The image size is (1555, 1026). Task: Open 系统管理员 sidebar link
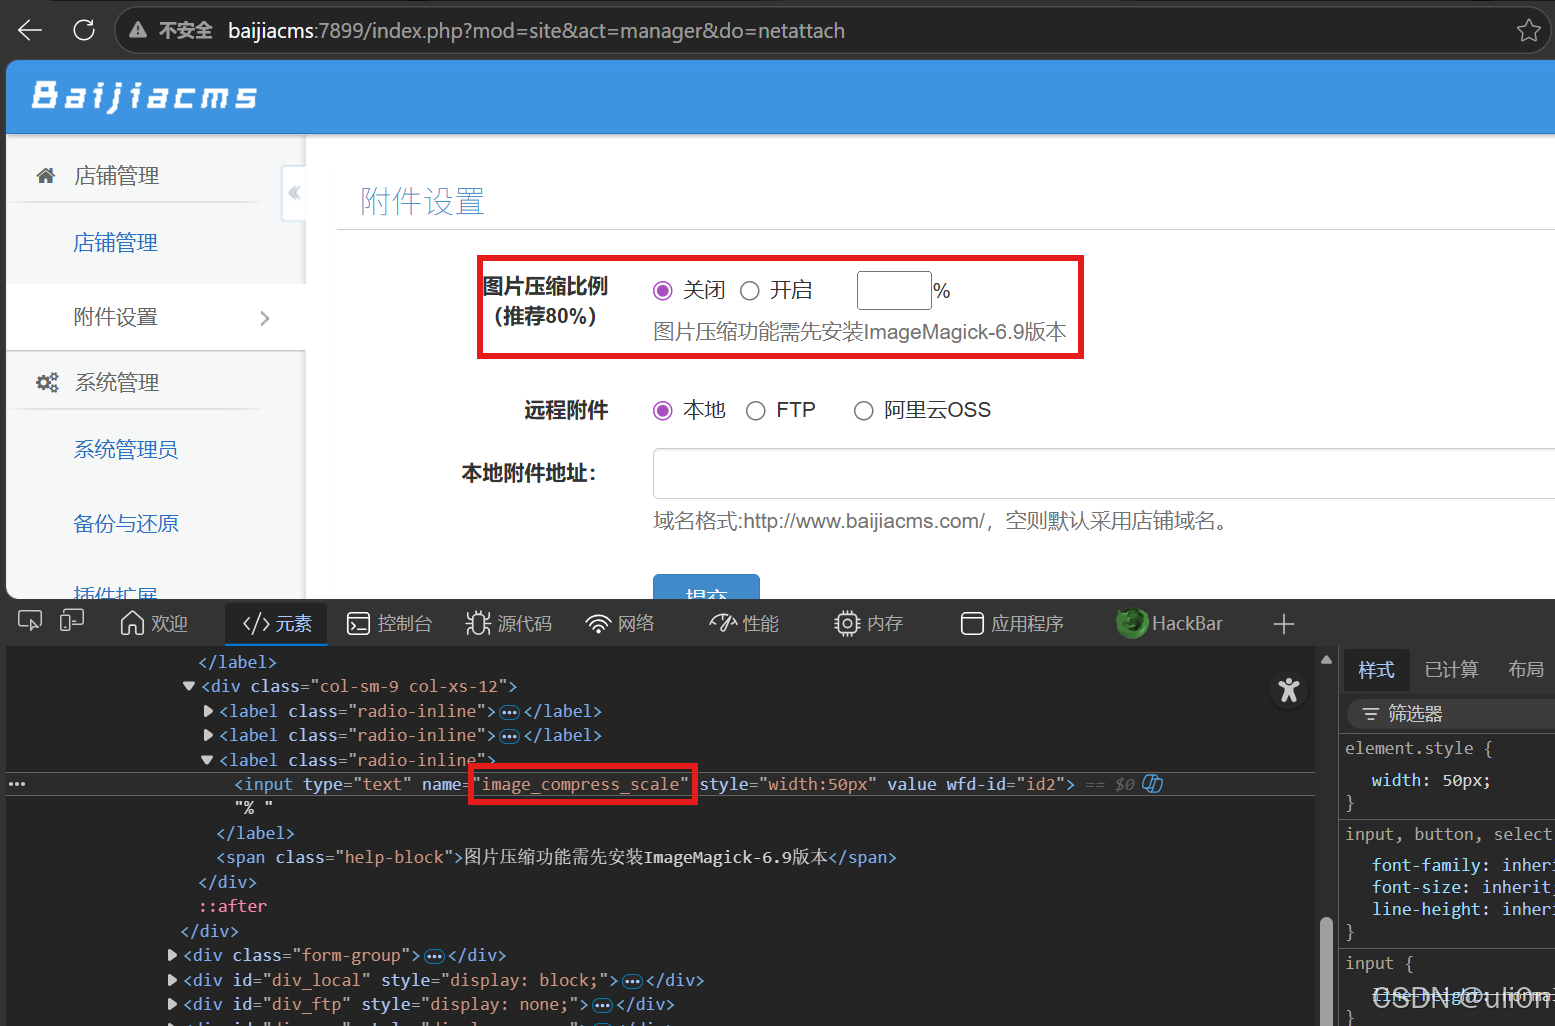tap(126, 450)
